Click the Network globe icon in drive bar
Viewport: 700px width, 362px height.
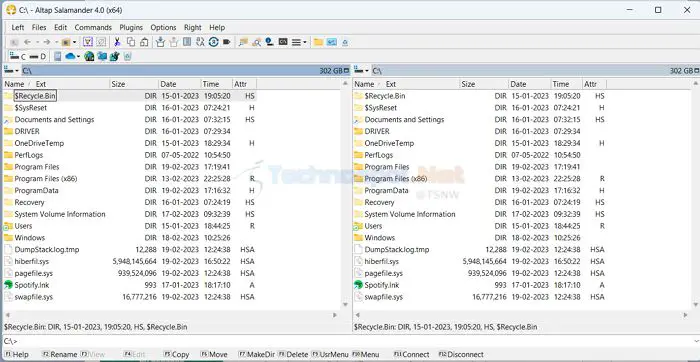tap(89, 56)
